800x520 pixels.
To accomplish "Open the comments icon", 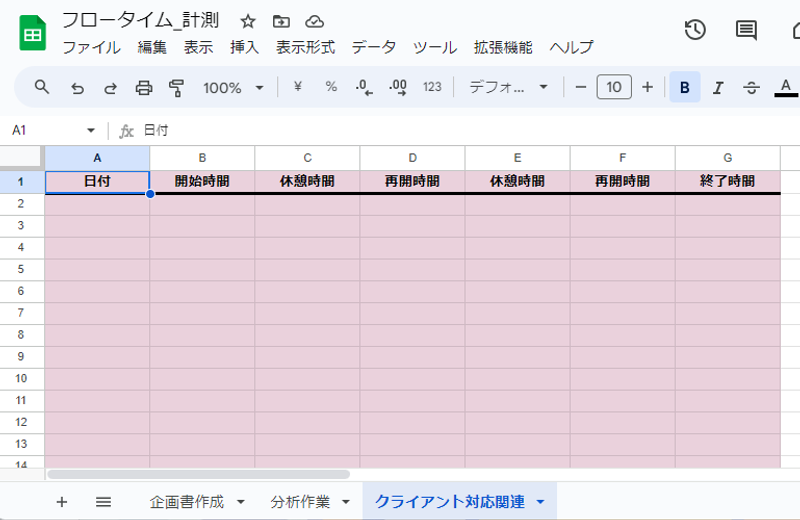I will tap(746, 30).
